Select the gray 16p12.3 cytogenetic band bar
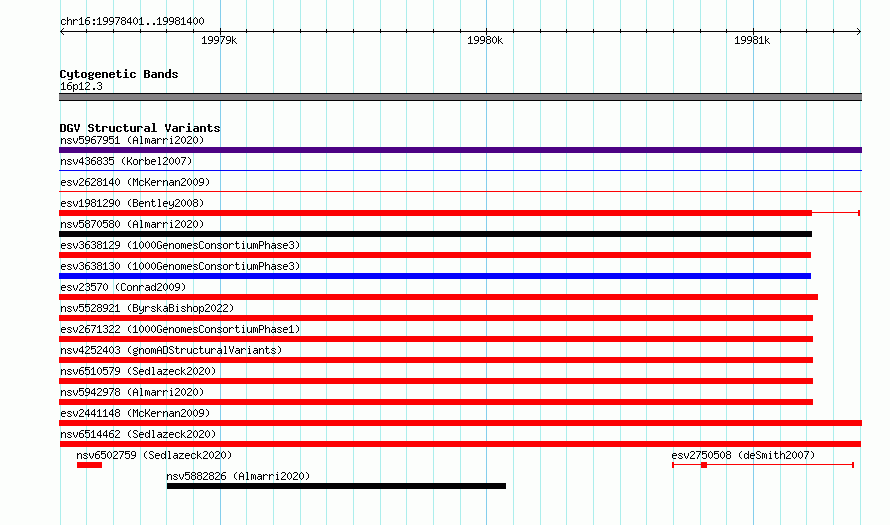Viewport: 890px width, 525px height. coord(460,97)
